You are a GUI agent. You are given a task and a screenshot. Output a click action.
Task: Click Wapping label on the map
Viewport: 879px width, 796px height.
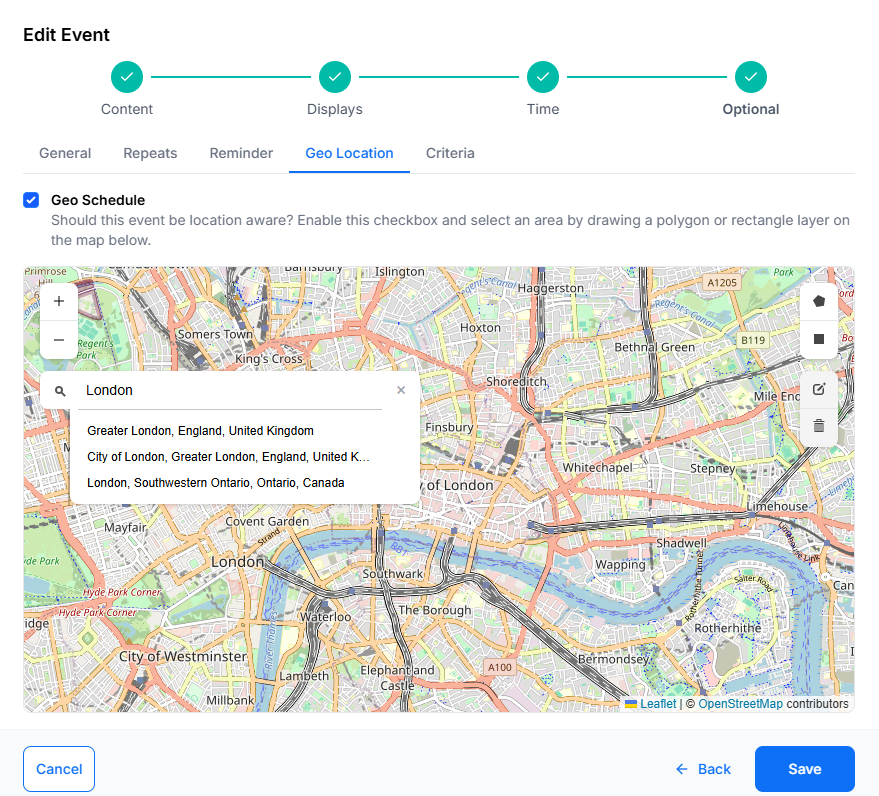621,564
